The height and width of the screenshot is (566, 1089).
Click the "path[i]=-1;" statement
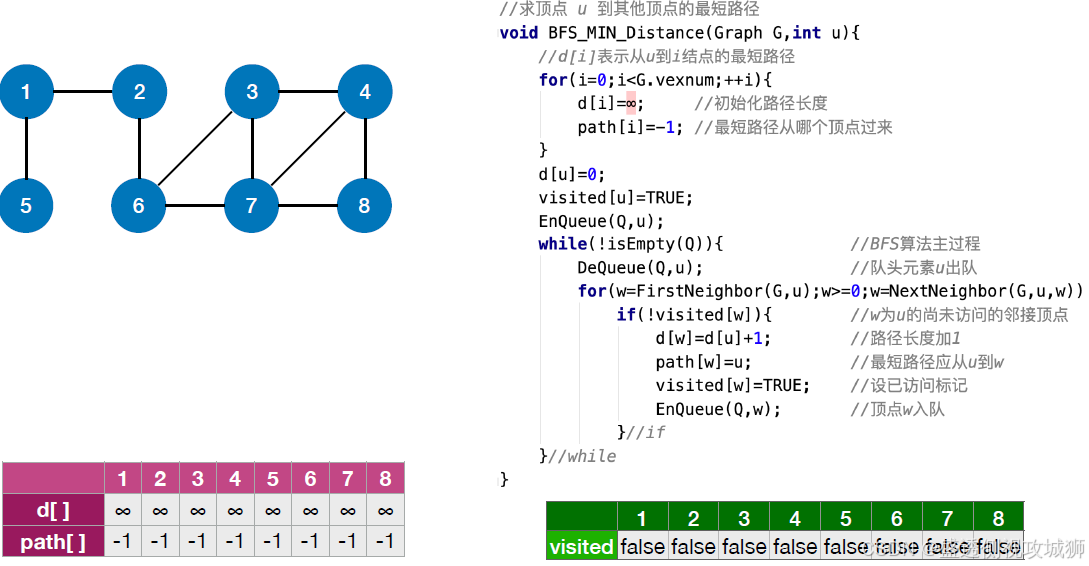point(631,127)
